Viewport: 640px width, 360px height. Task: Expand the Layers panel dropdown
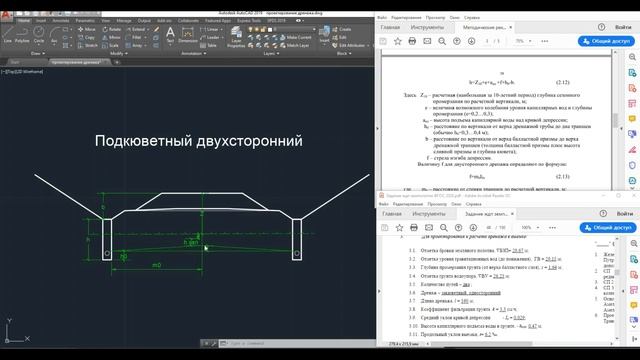click(271, 53)
